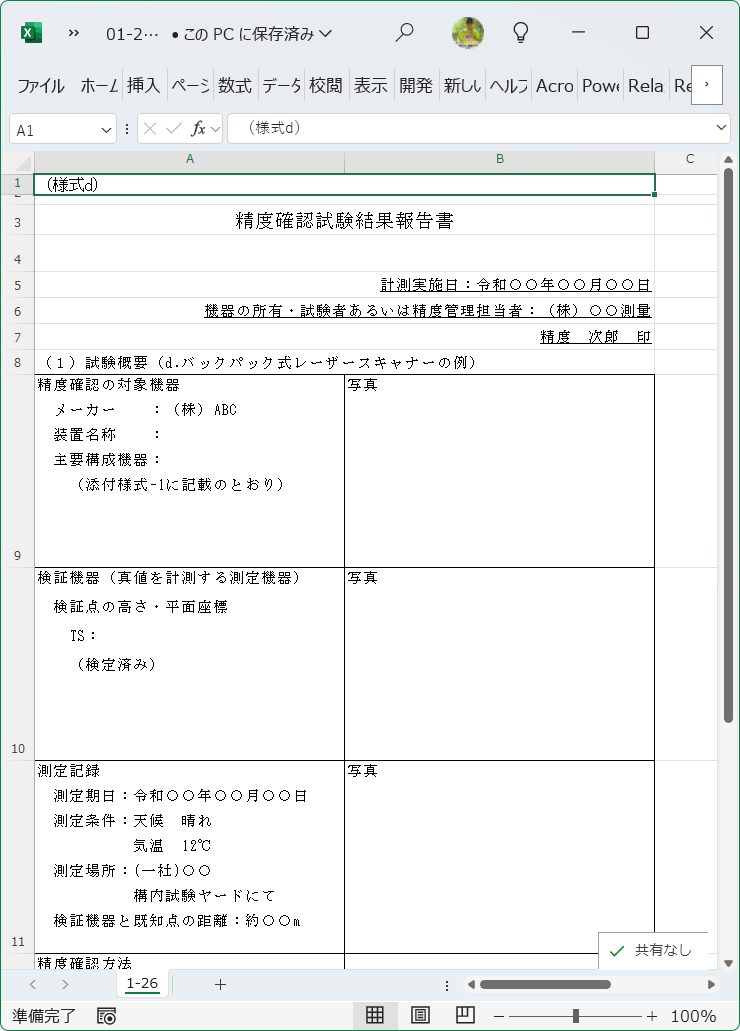740x1031 pixels.
Task: Click the 共有なし sharing status
Action: click(653, 951)
